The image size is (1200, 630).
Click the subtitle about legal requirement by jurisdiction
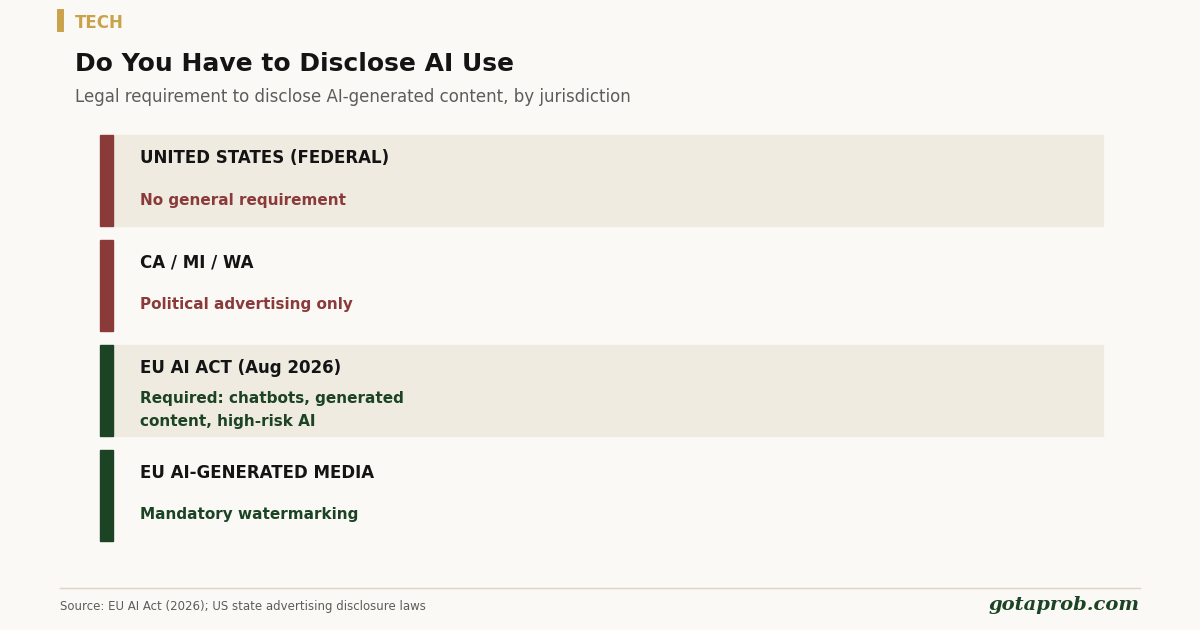pos(353,97)
